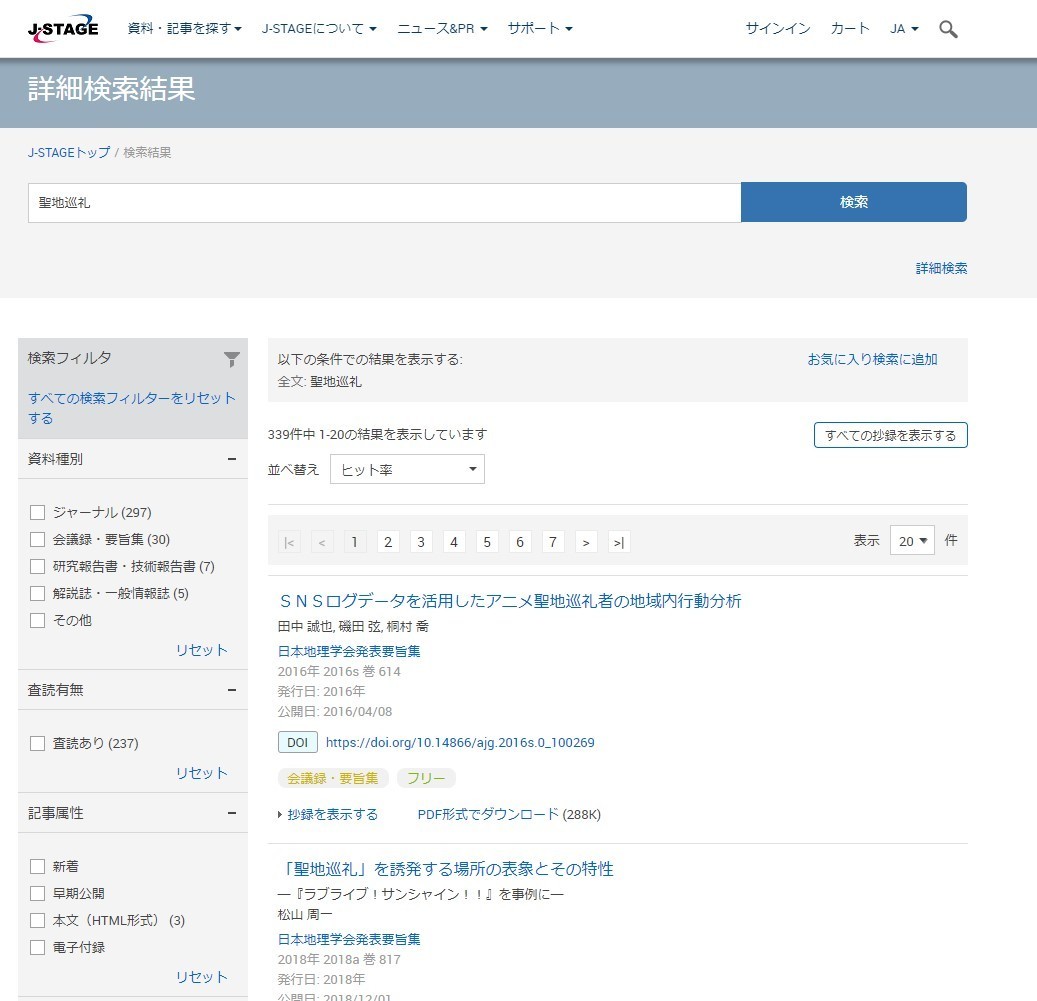This screenshot has width=1037, height=1001.
Task: Check the 電子付録 checkbox
Action: [x=37, y=947]
